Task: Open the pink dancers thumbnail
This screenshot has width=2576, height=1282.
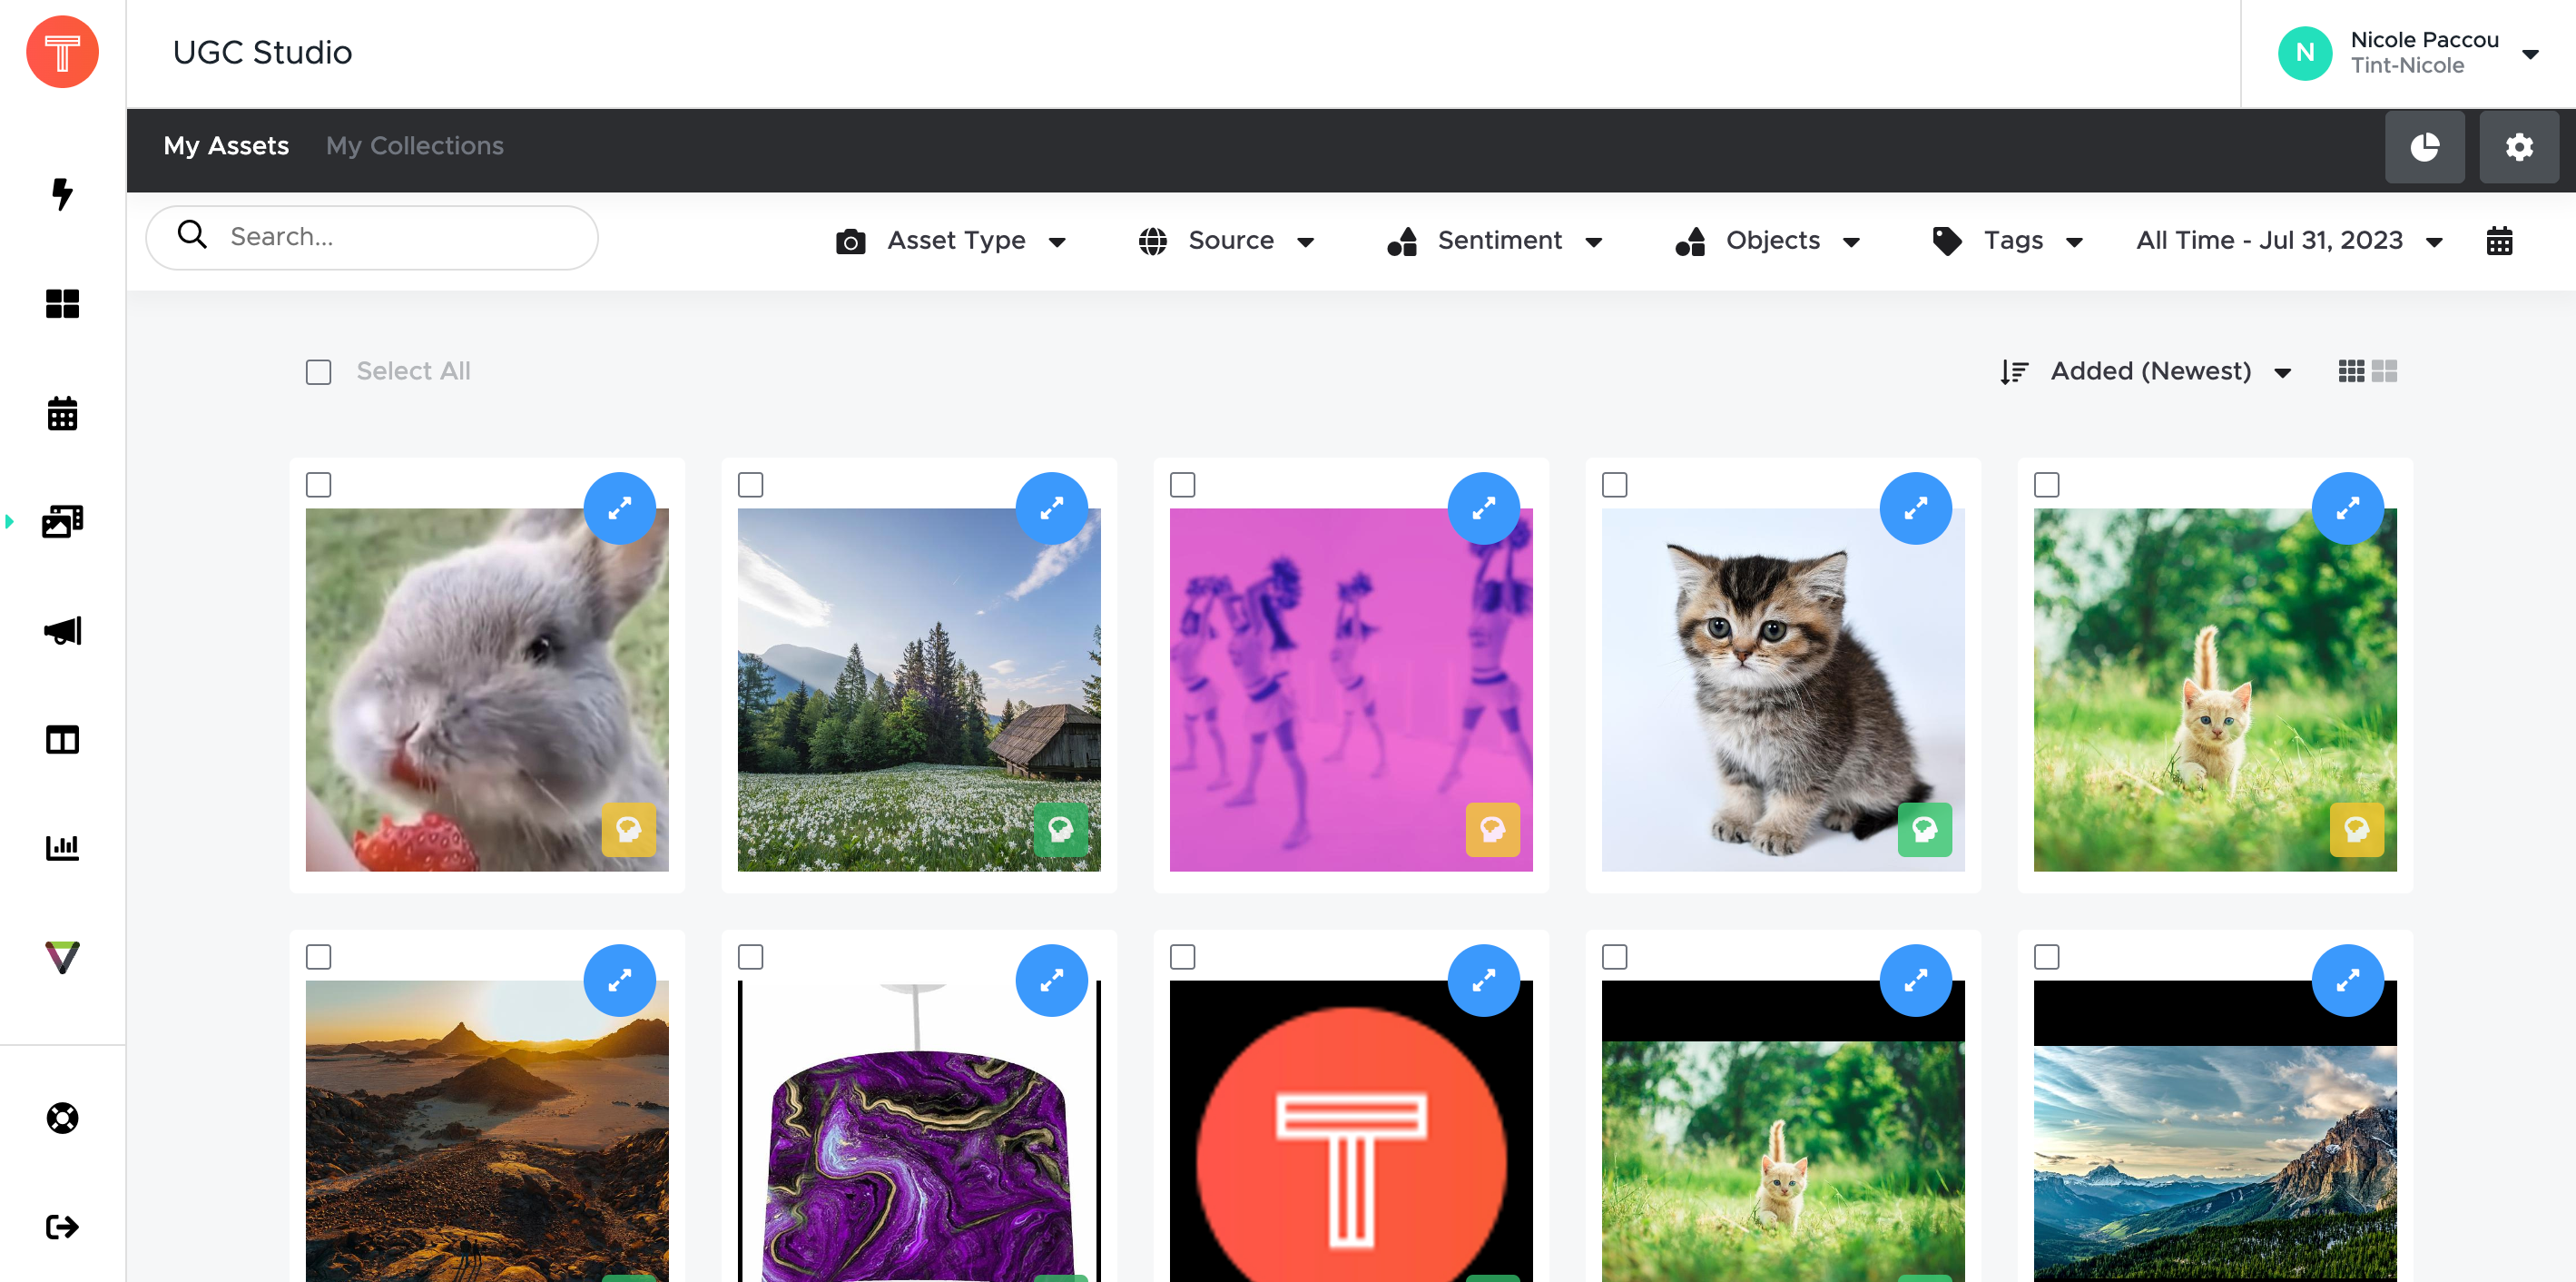Action: click(1351, 690)
